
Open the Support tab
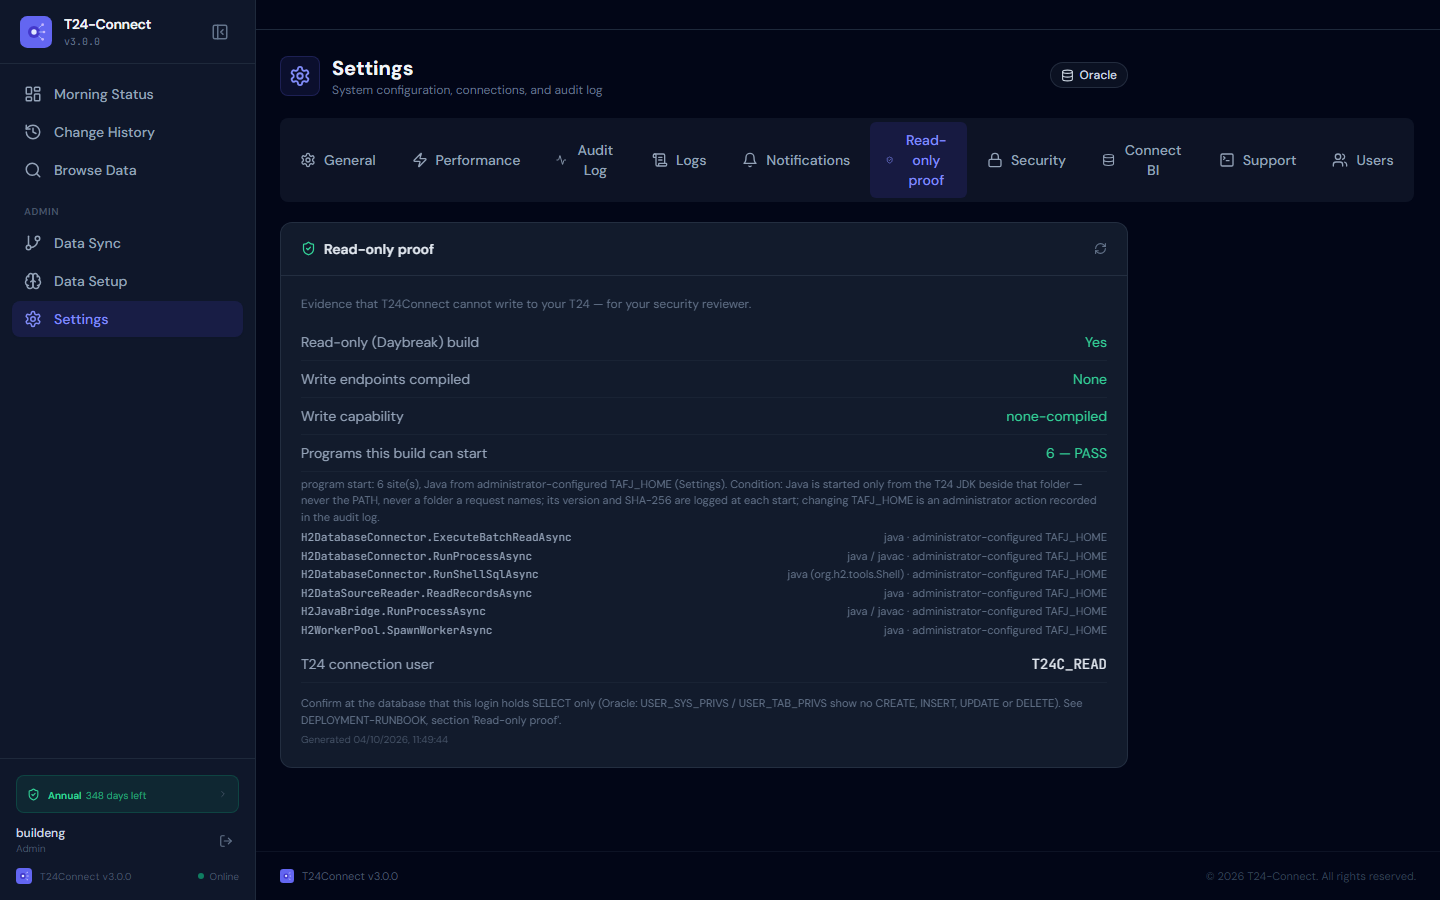pos(1258,160)
